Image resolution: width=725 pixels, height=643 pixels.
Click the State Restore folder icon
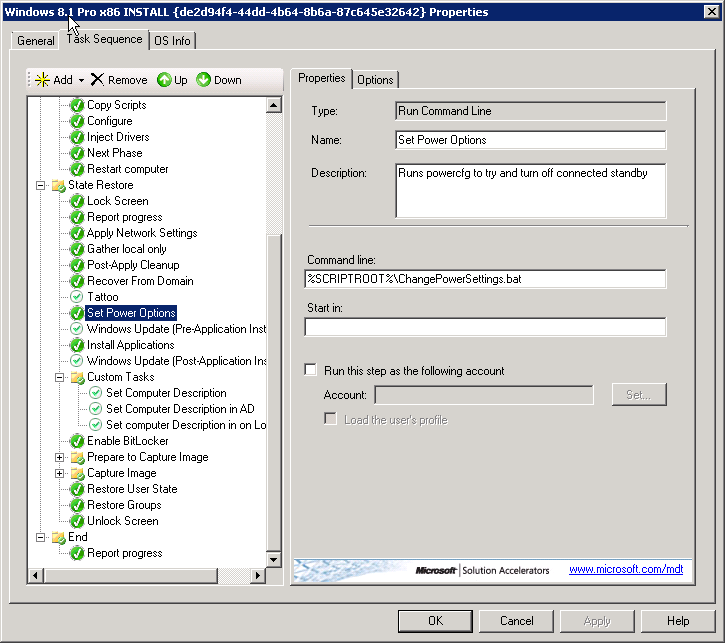(x=58, y=185)
